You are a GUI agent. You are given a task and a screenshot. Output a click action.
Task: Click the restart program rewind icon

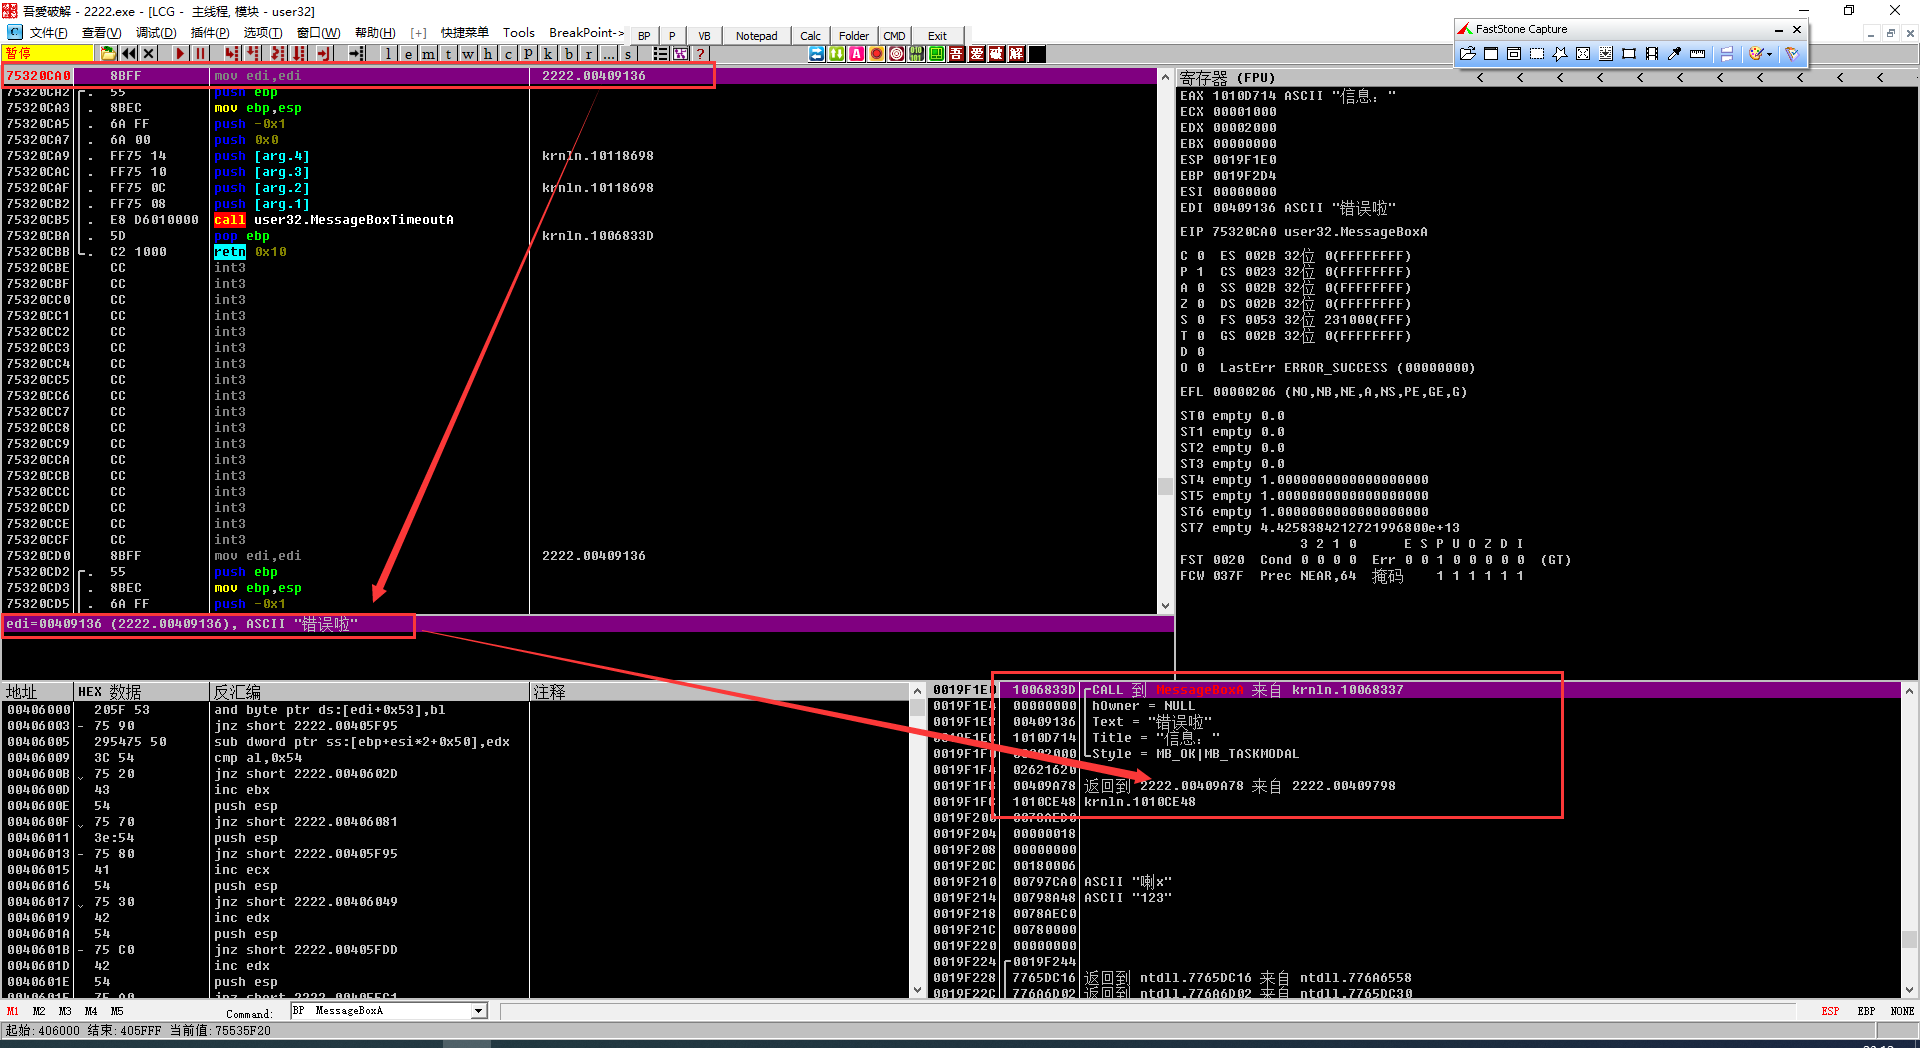coord(129,53)
